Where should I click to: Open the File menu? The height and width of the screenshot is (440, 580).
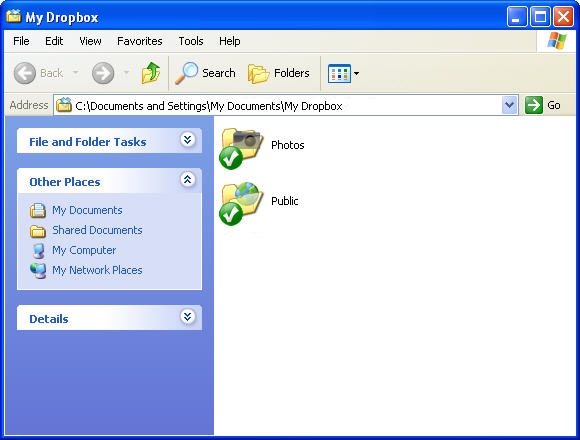[x=21, y=41]
